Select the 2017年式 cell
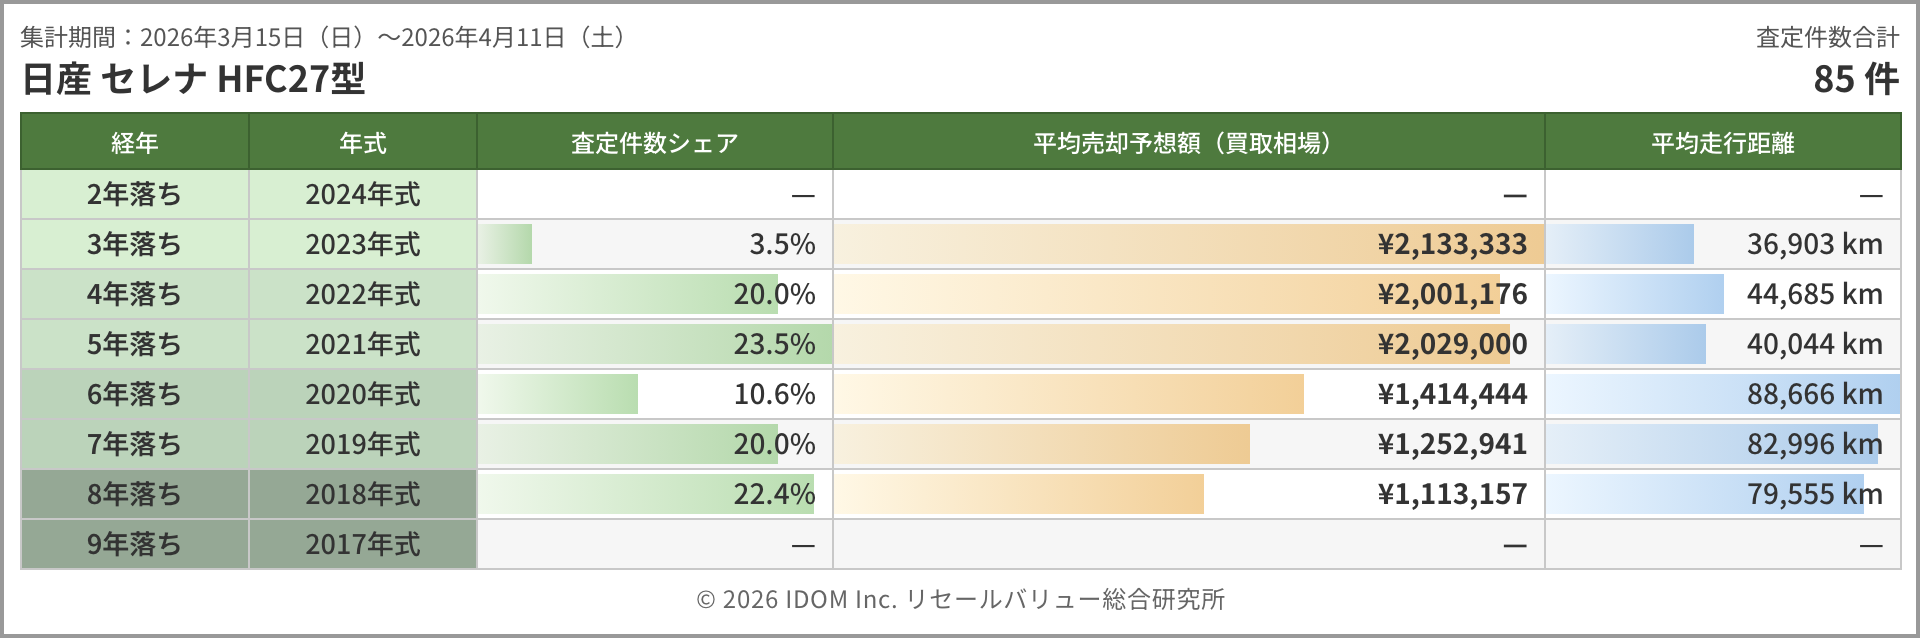Image resolution: width=1920 pixels, height=638 pixels. click(x=363, y=544)
